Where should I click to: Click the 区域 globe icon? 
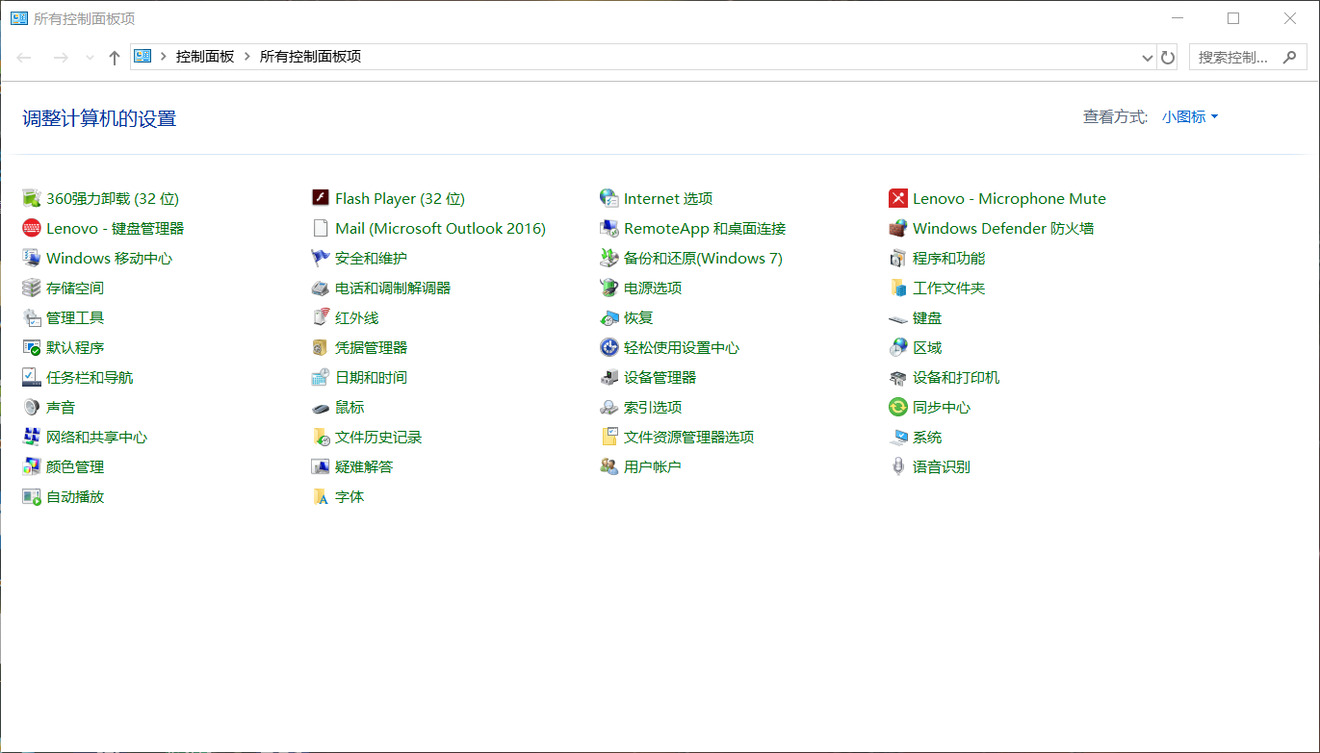pos(898,348)
